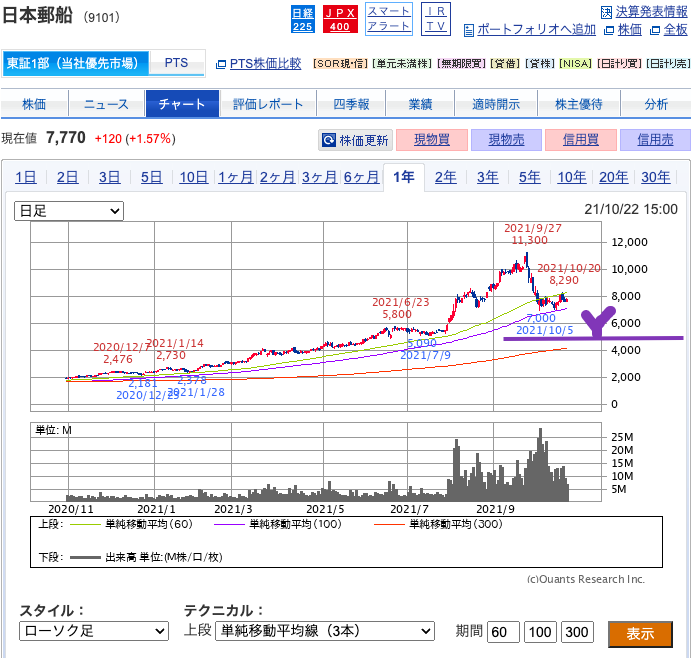The width and height of the screenshot is (697, 658).
Task: Select 3ヶ月 chart period
Action: 319,177
